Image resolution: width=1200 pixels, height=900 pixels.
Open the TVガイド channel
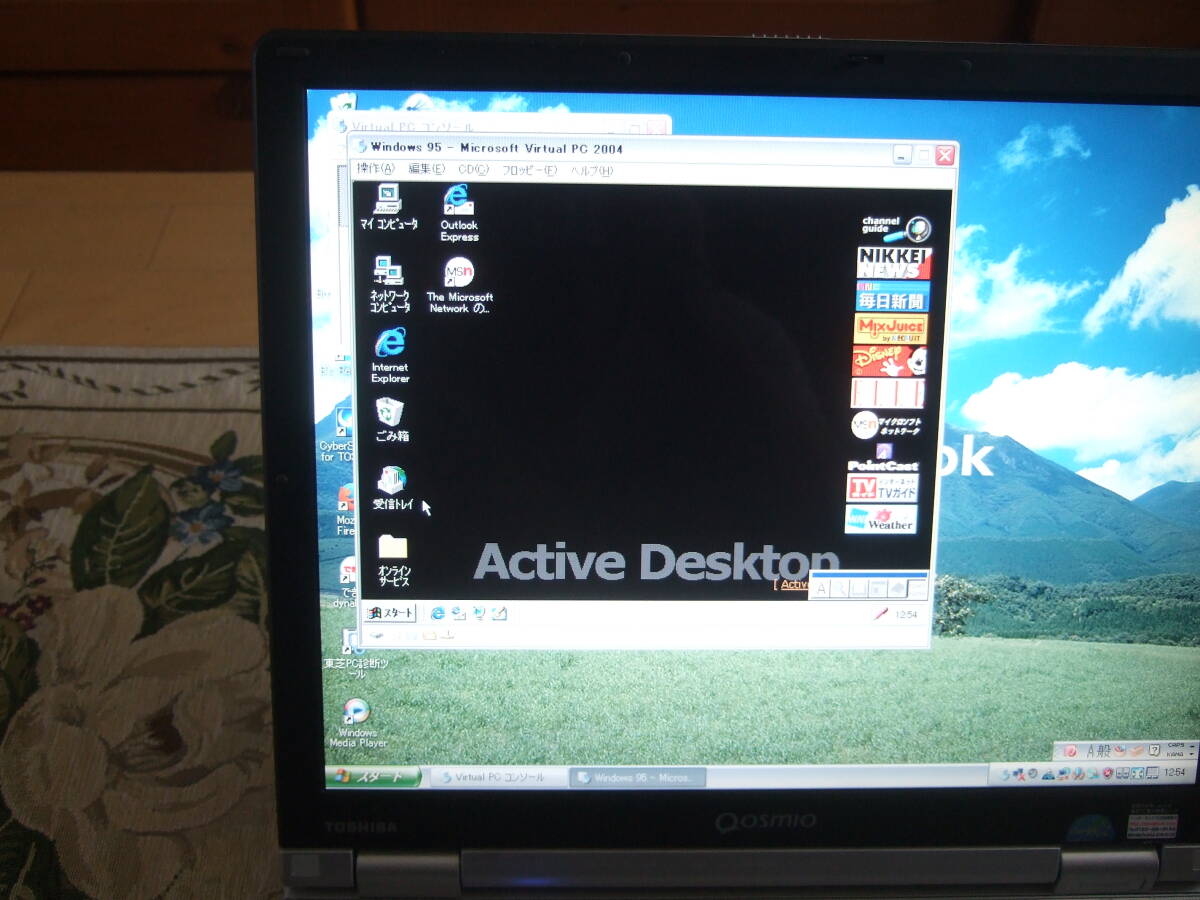(883, 488)
